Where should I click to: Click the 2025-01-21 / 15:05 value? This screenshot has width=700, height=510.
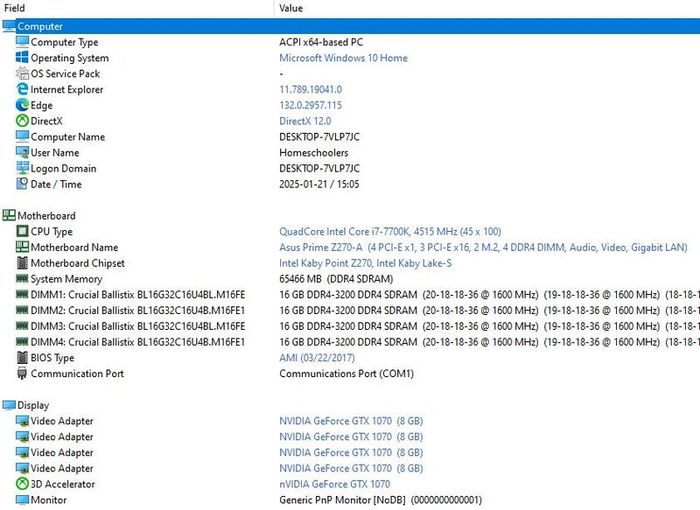click(319, 184)
